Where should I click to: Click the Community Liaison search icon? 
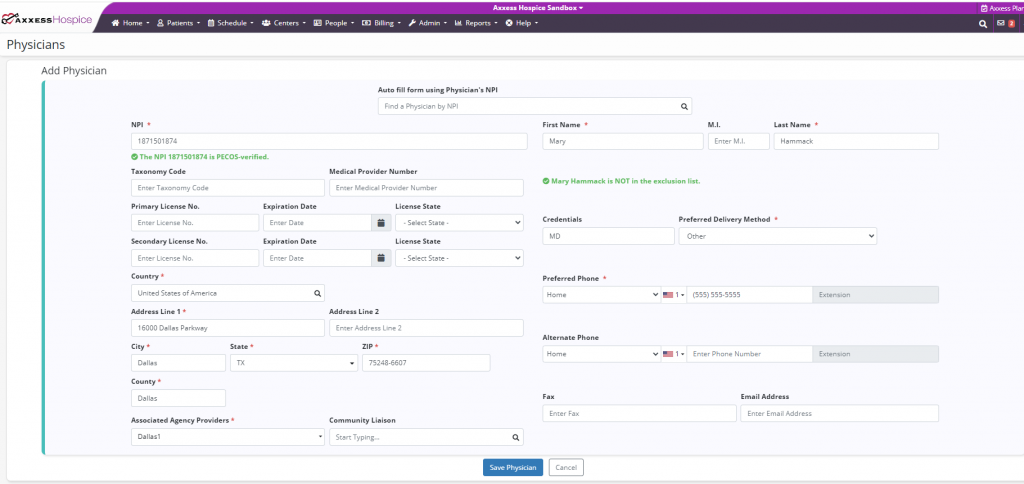[516, 437]
